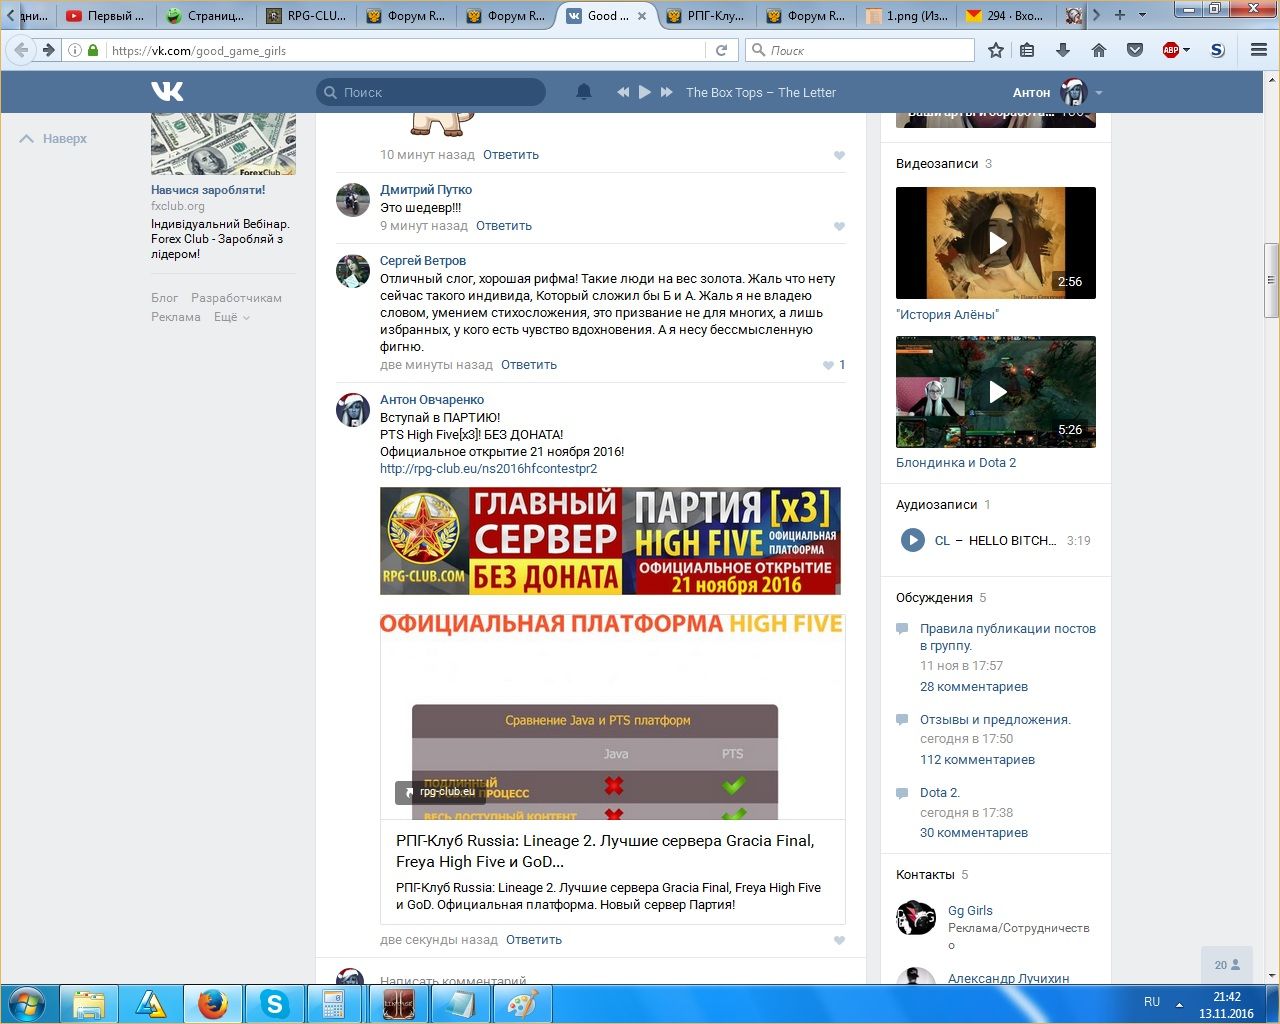This screenshot has width=1280, height=1024.
Task: Open the Adblock Plus dropdown arrow
Action: [1186, 50]
